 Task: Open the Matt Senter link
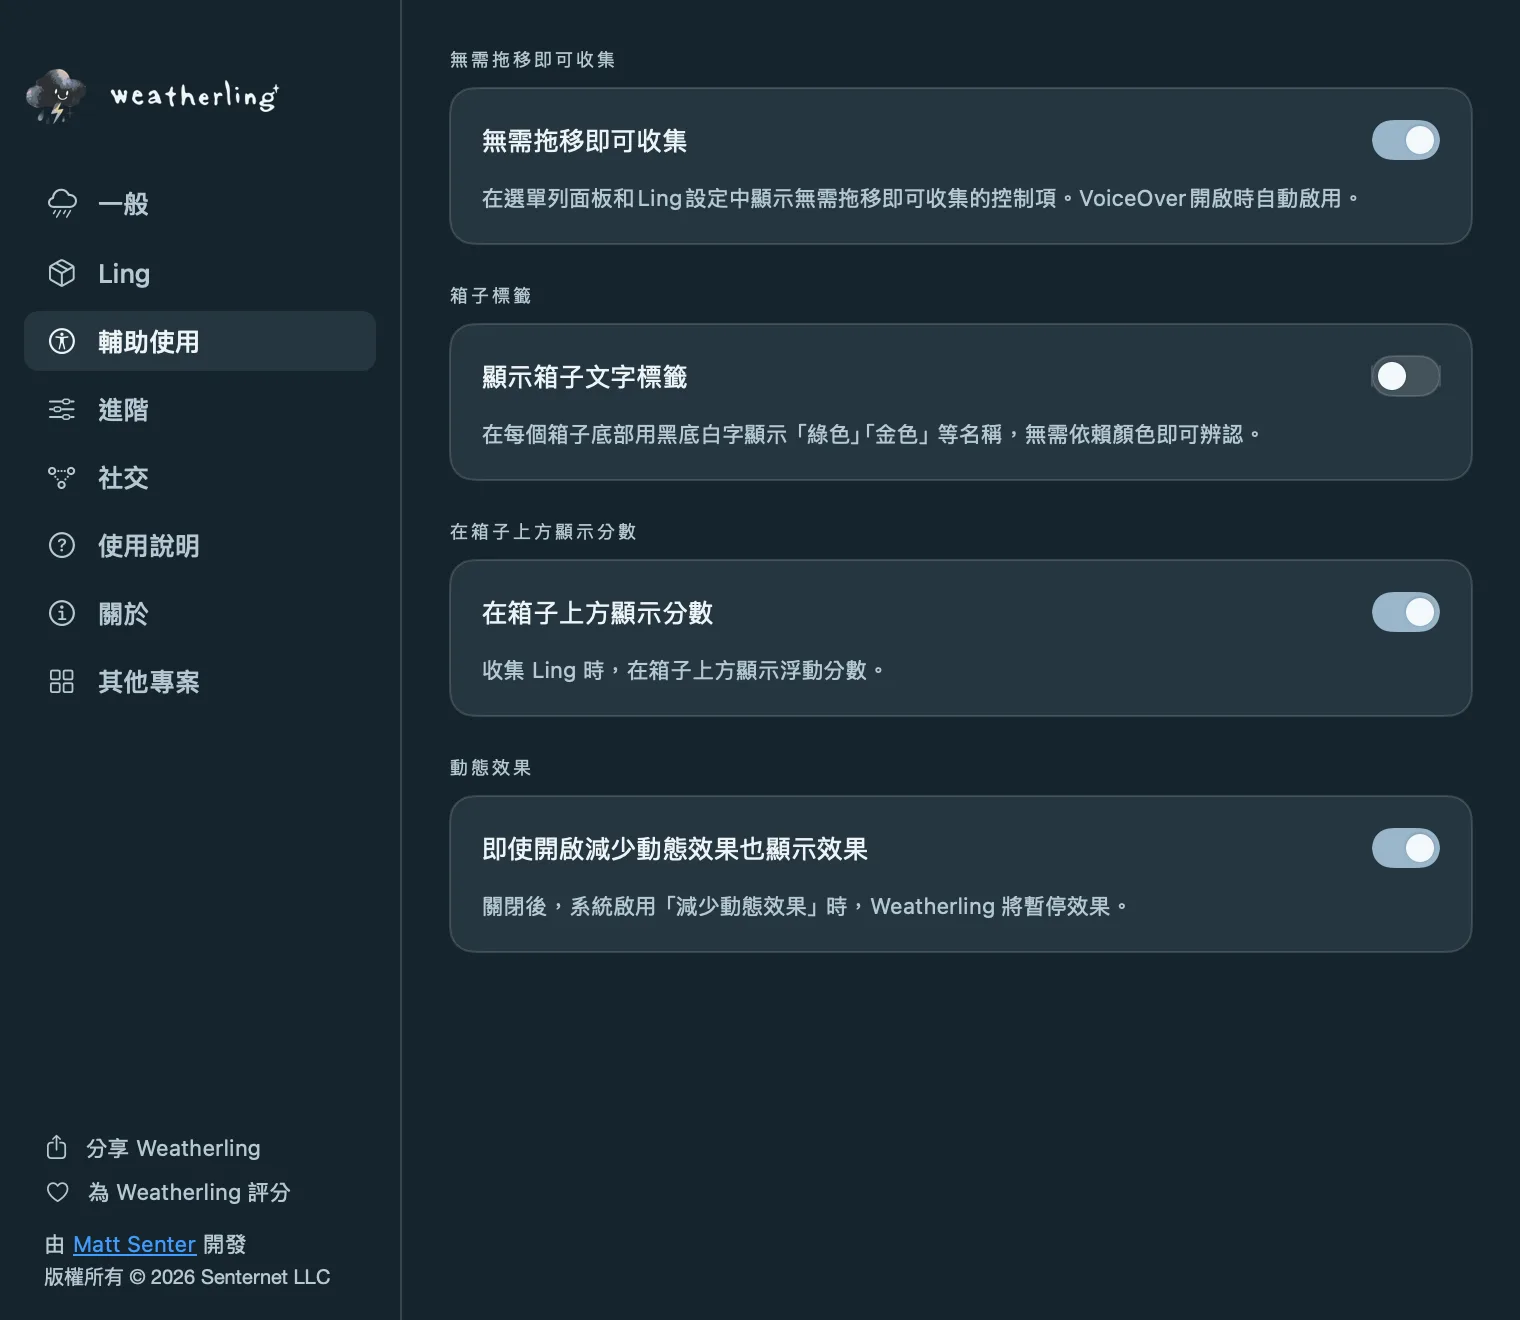(x=134, y=1244)
